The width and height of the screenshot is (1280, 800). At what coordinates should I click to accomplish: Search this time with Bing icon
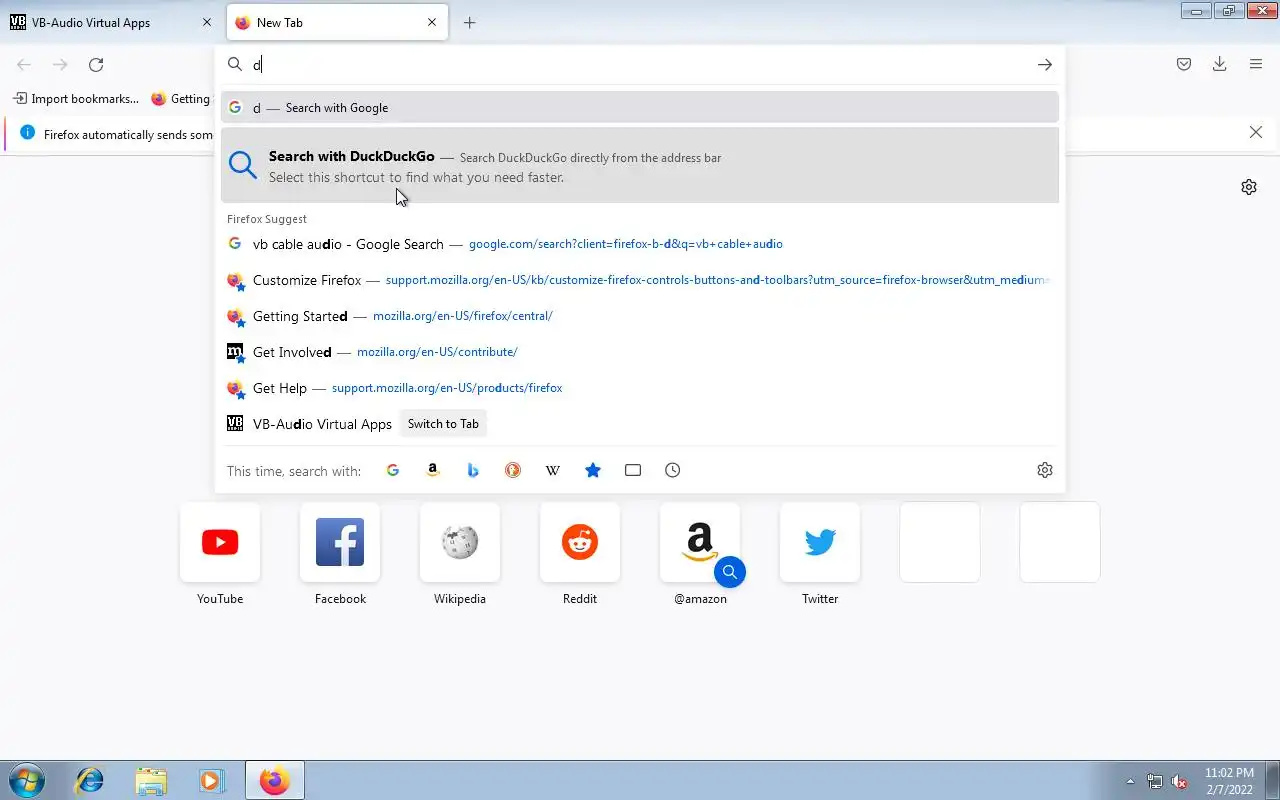(473, 470)
